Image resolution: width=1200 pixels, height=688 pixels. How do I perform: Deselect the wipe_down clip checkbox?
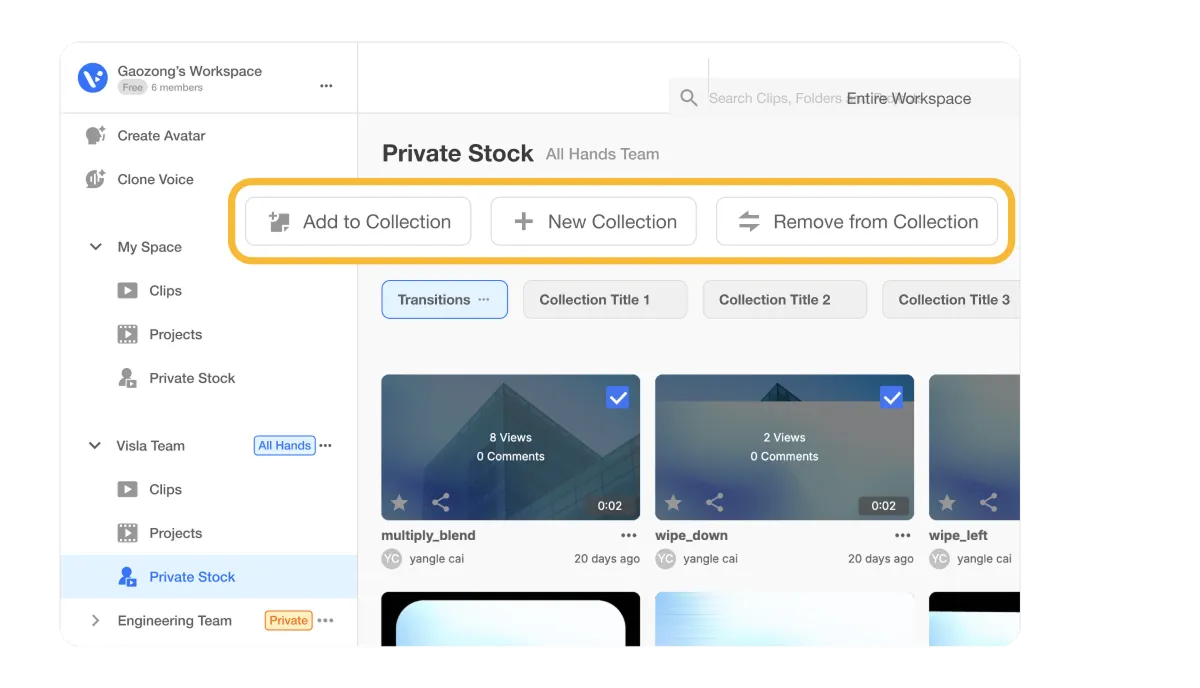(x=891, y=397)
